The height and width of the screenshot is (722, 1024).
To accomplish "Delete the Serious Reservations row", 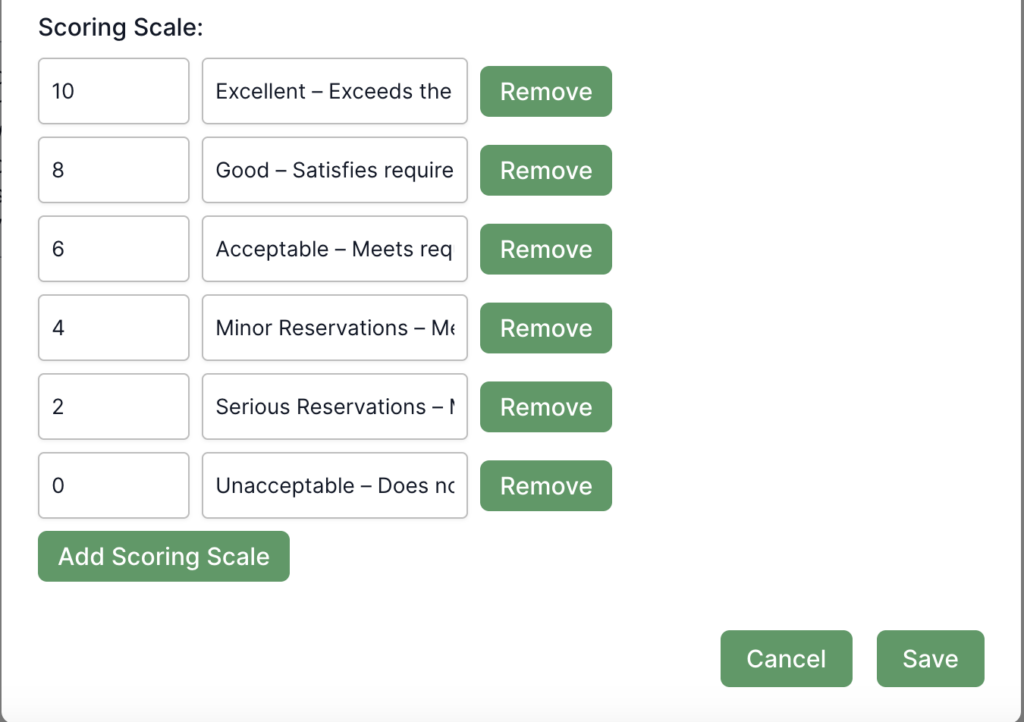I will 545,407.
